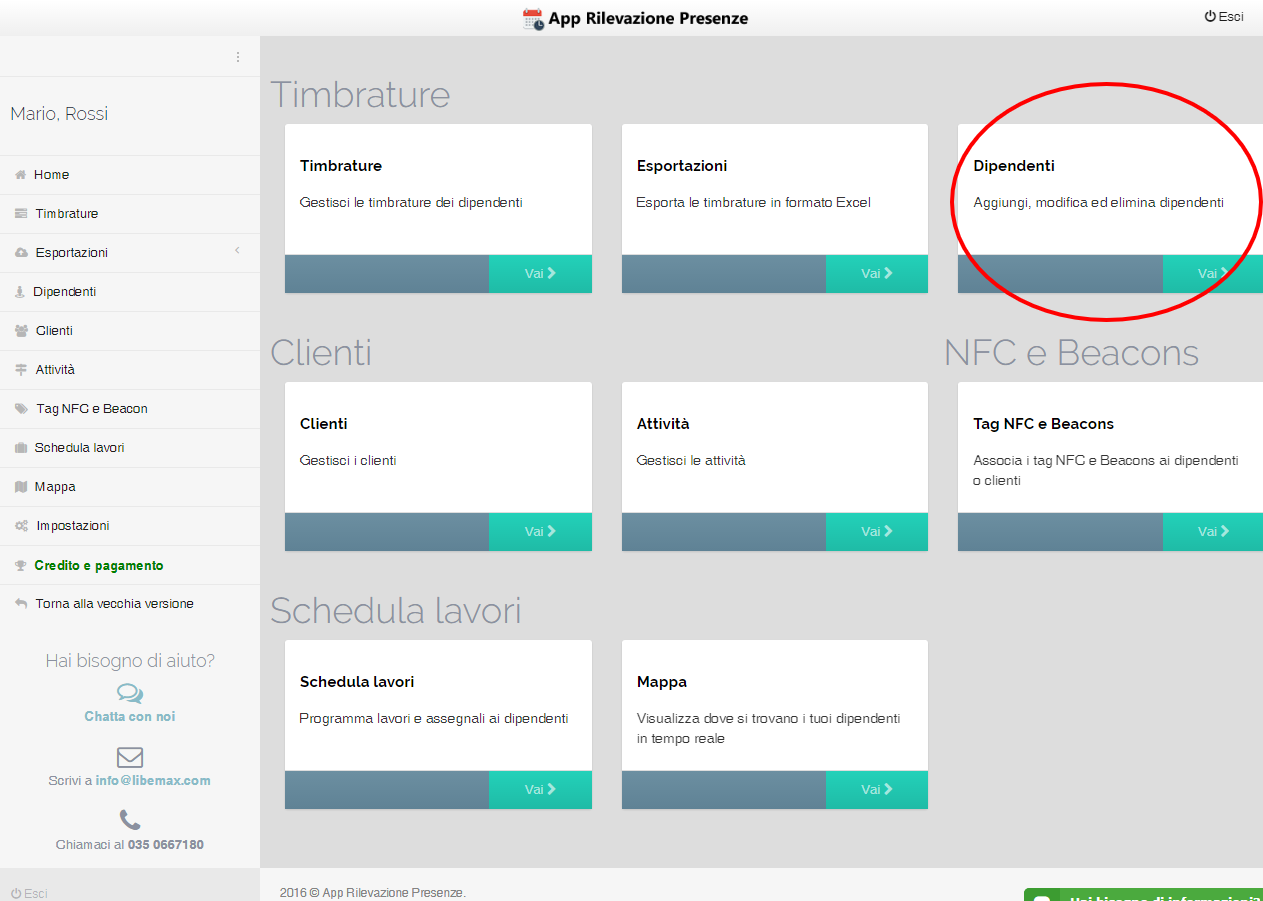Click the info@libemax.com email link

tap(153, 781)
